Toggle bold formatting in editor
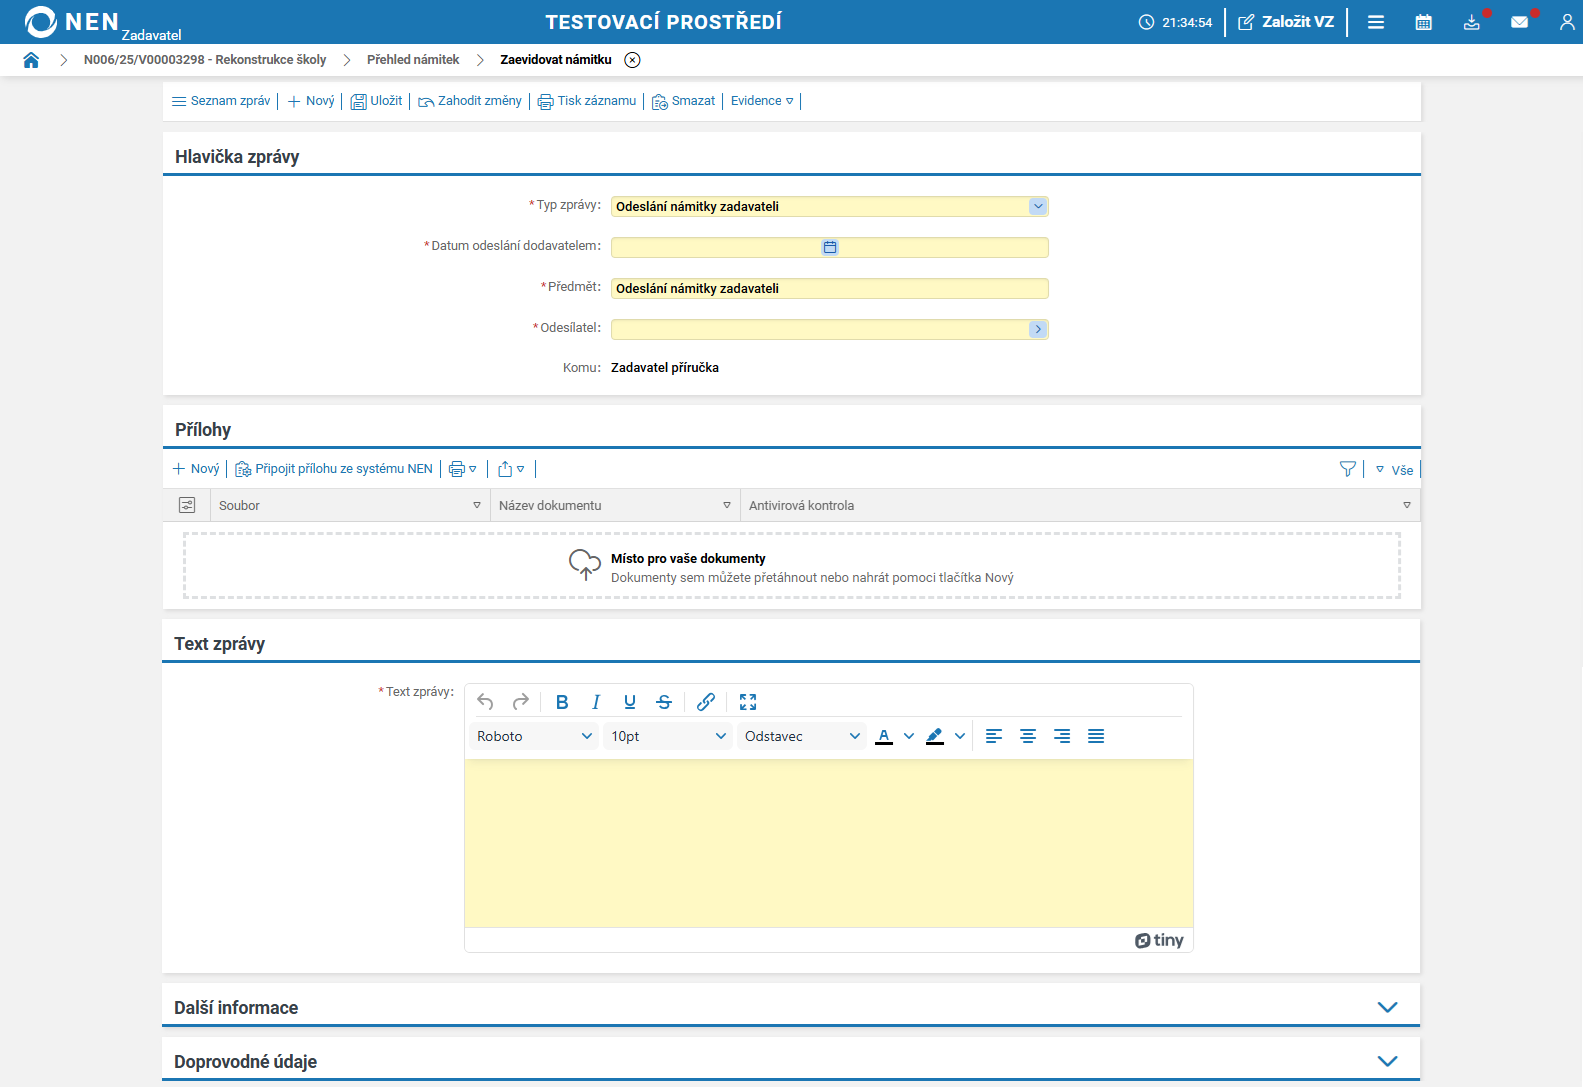The height and width of the screenshot is (1087, 1584). tap(562, 702)
